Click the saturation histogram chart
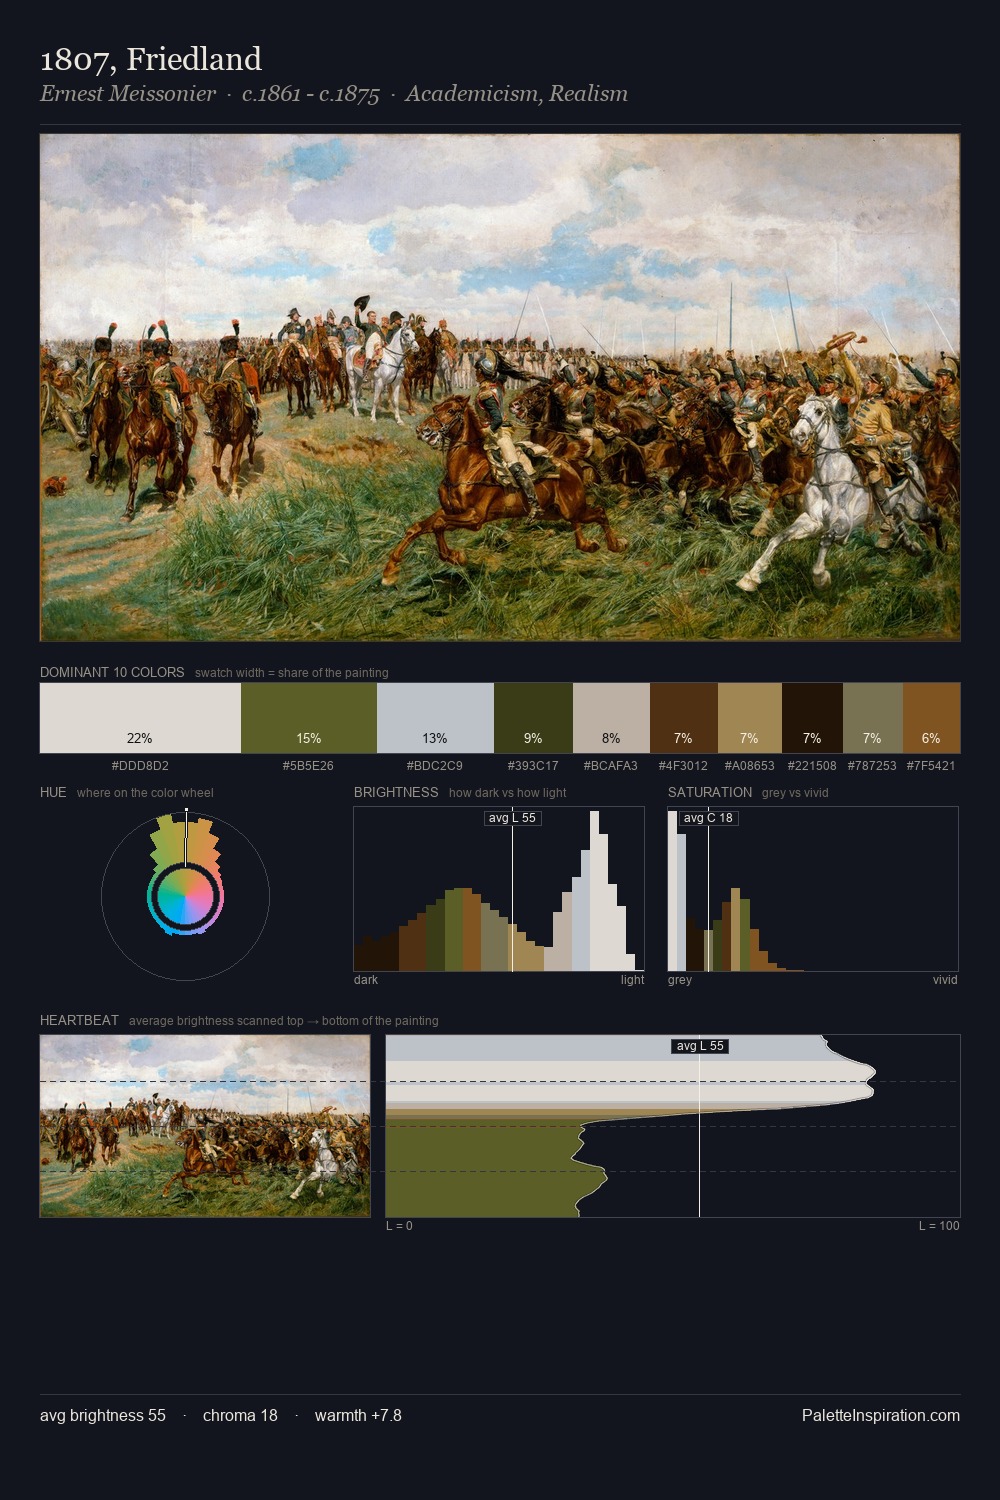 click(813, 889)
